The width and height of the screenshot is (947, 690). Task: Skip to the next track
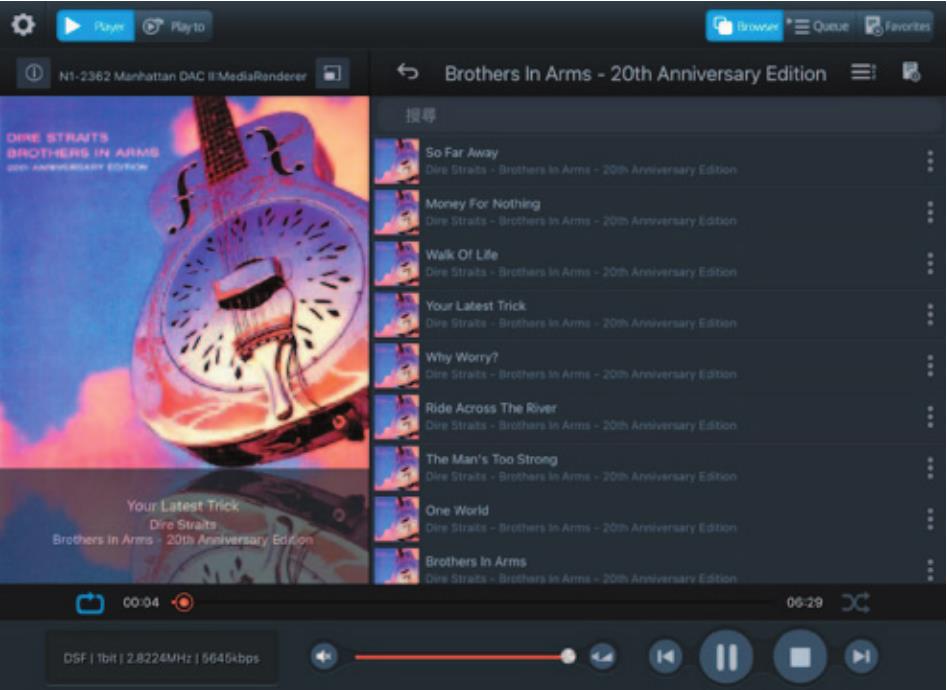click(860, 656)
